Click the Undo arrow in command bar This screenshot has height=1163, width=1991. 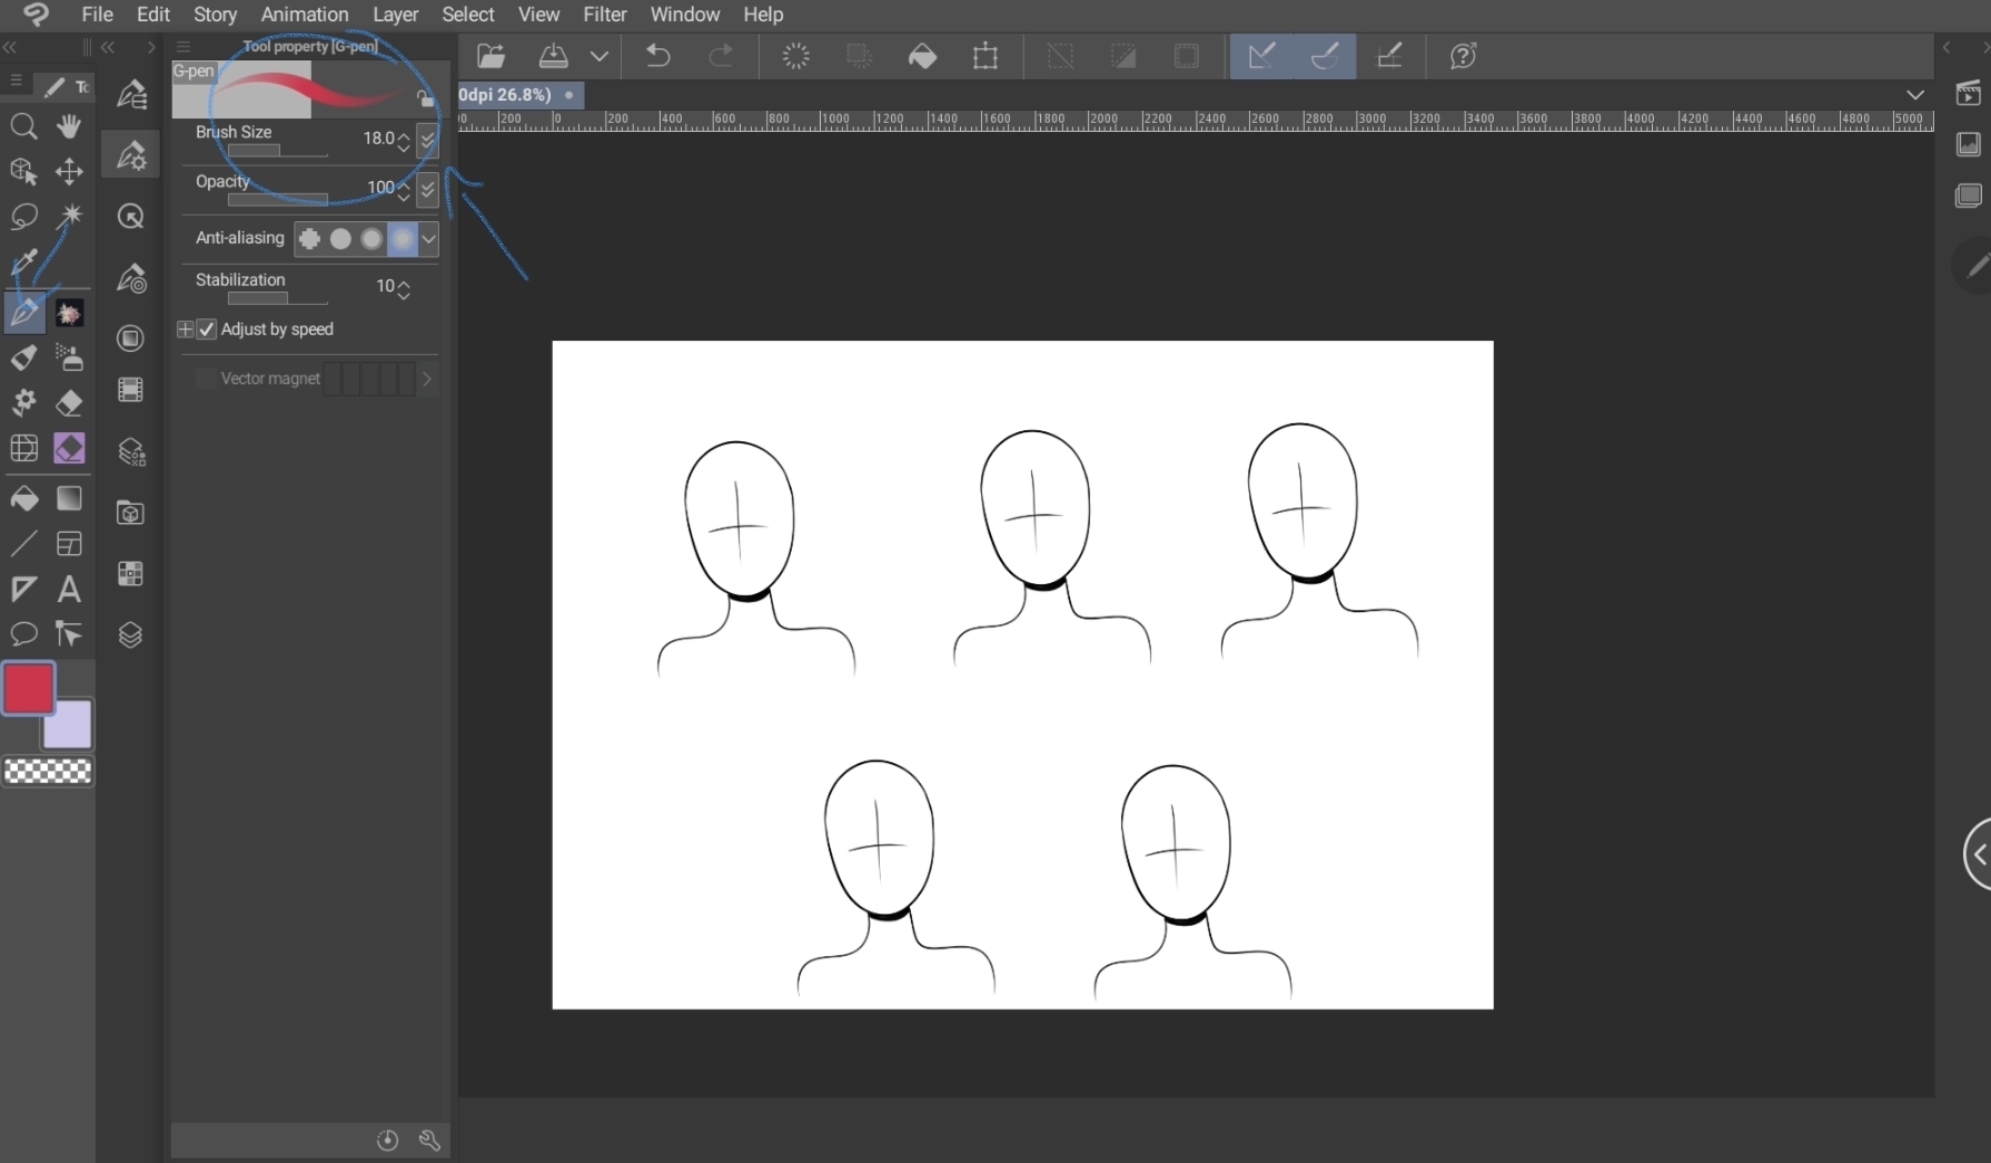click(657, 56)
